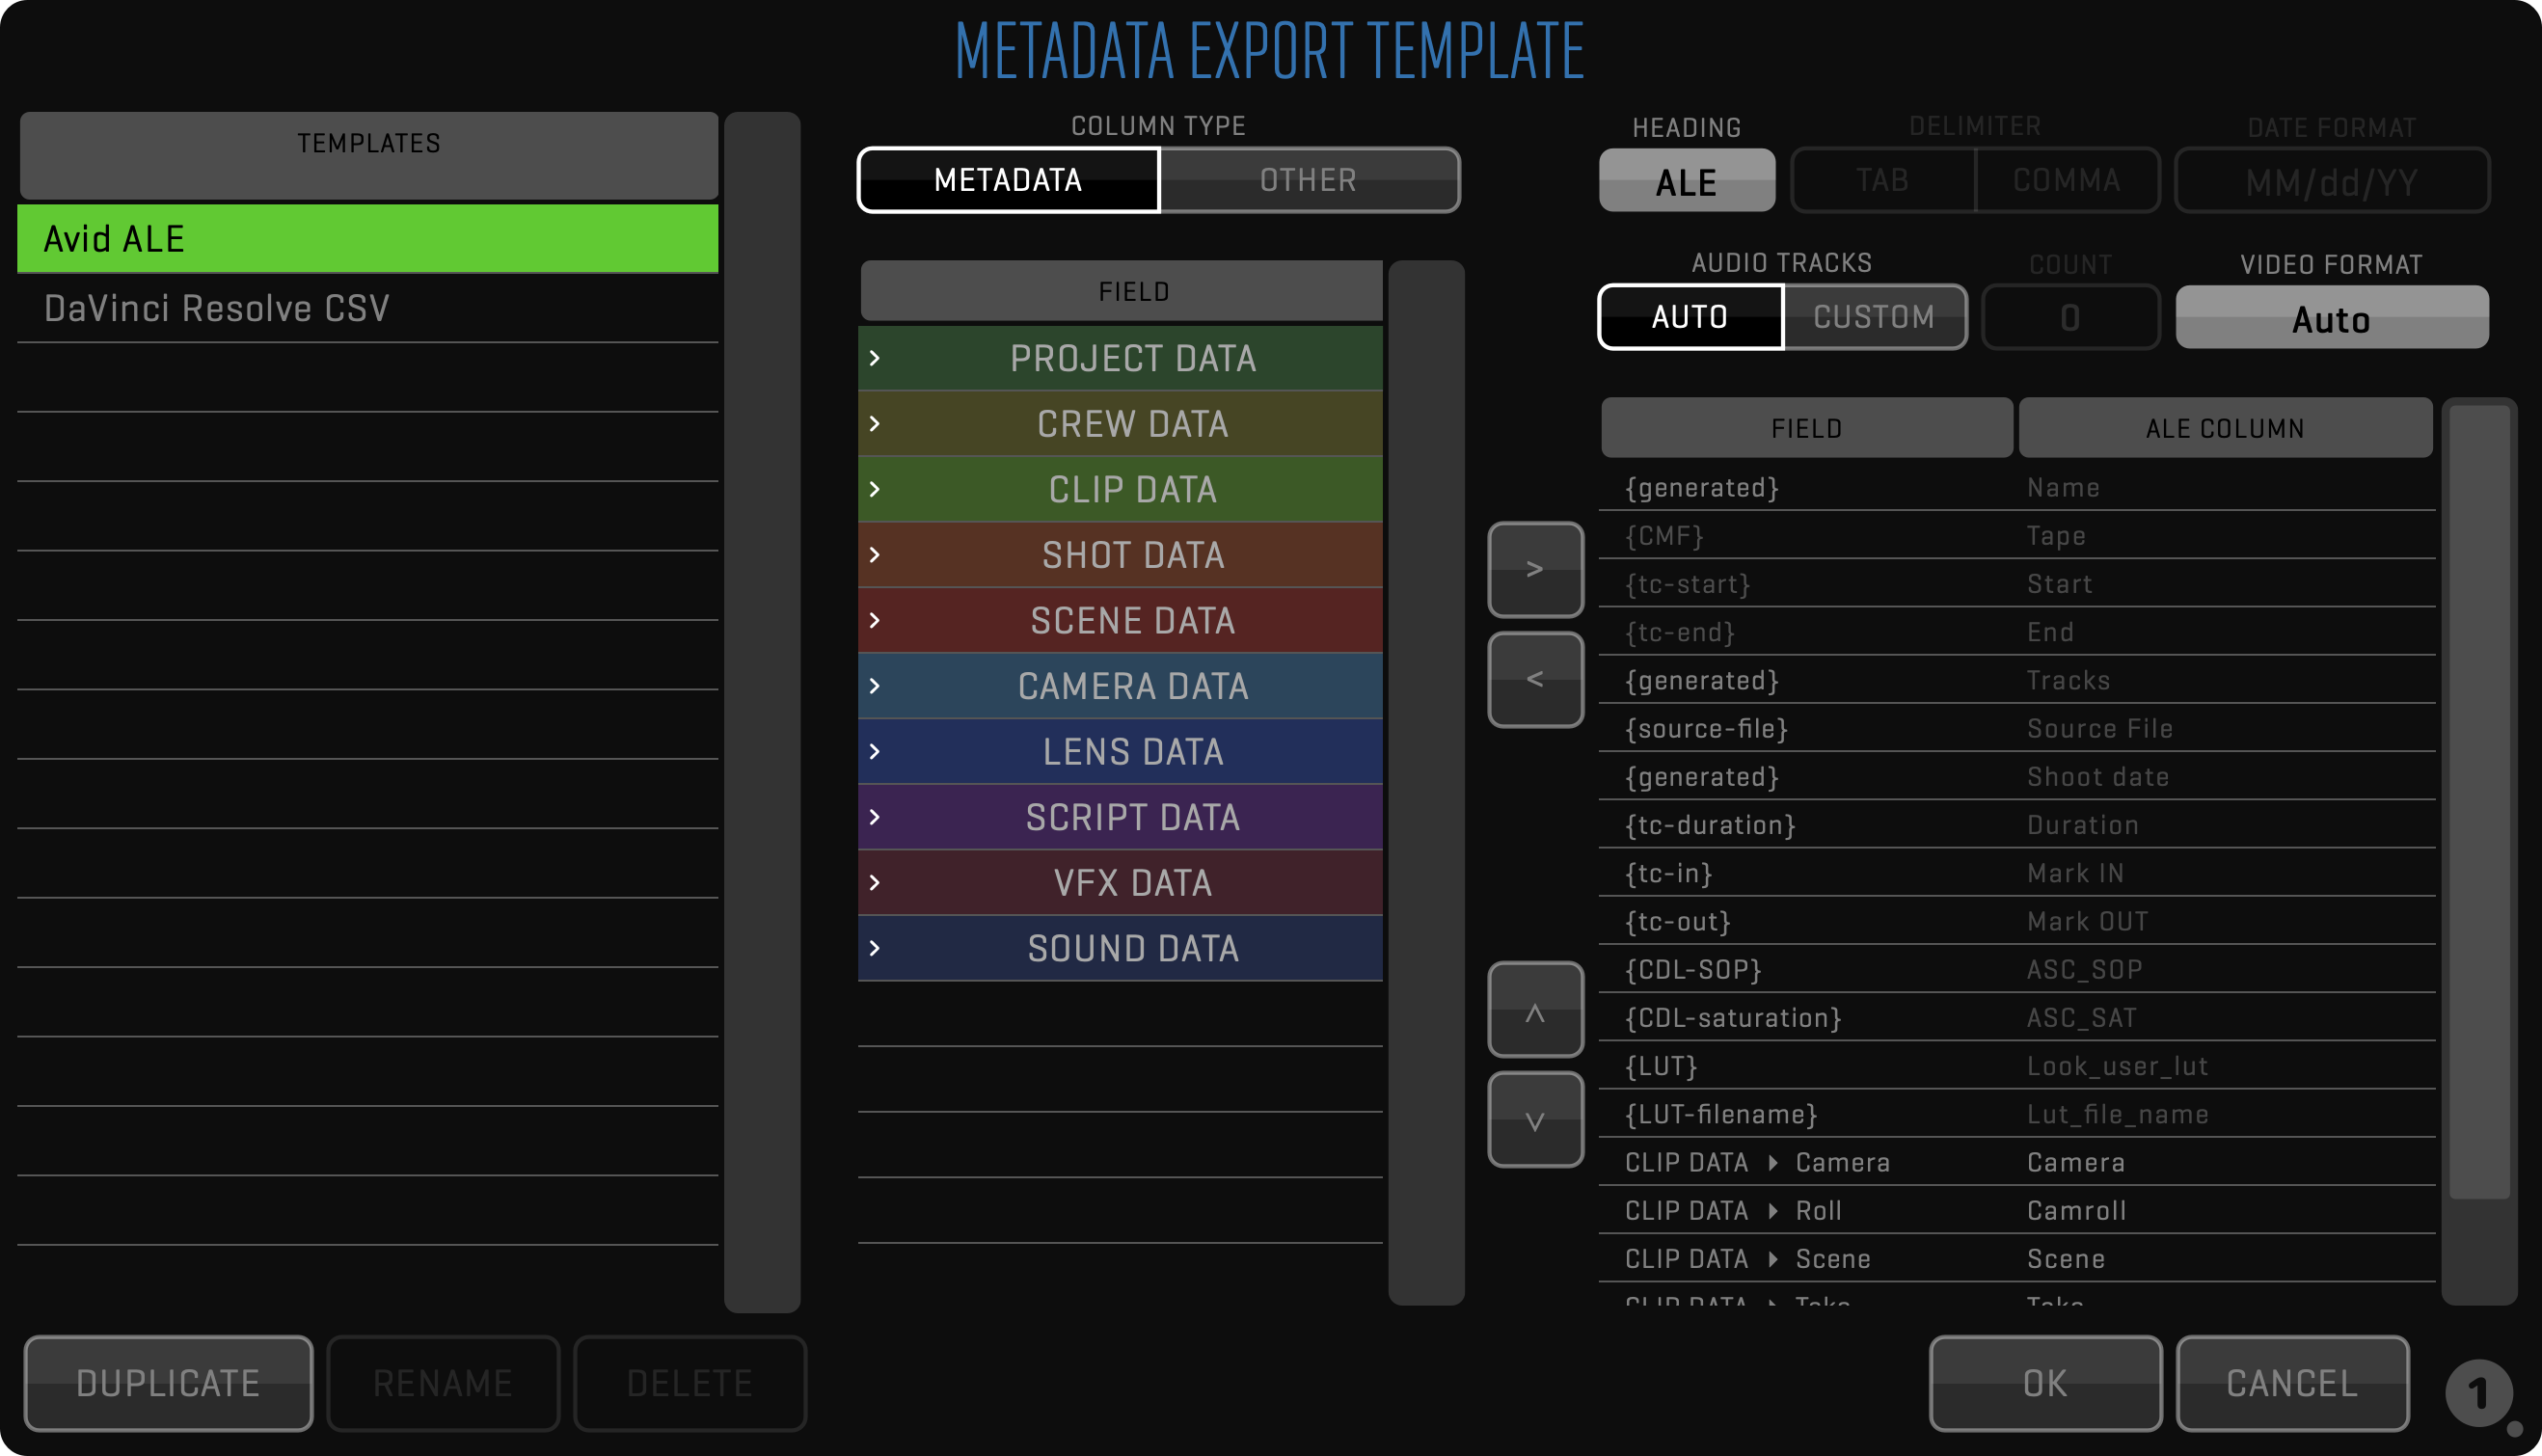
Task: Expand the LENS DATA chevron
Action: click(x=875, y=751)
